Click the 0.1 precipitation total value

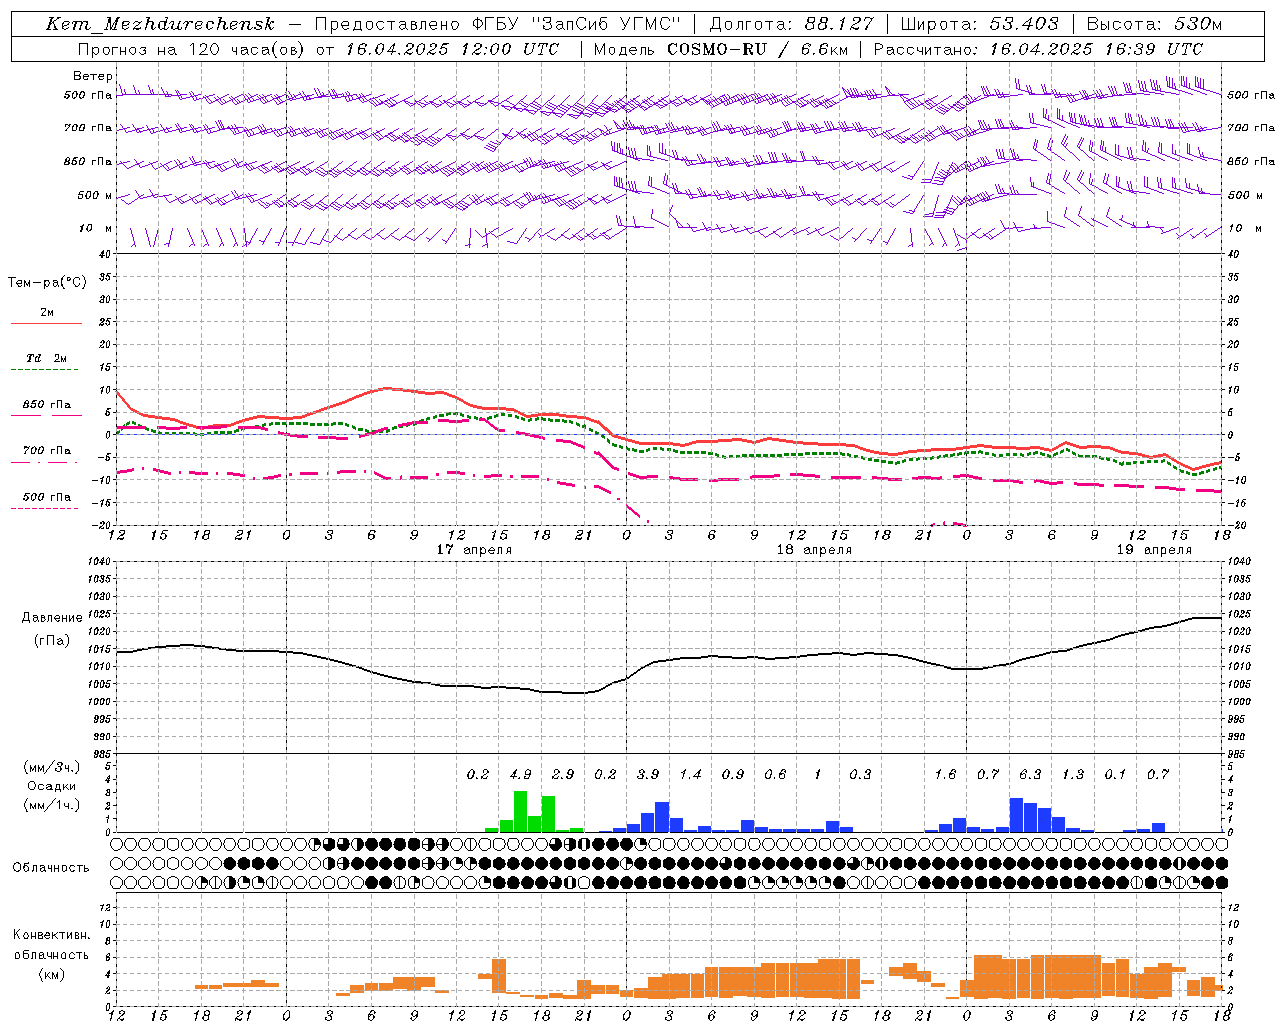[1115, 774]
